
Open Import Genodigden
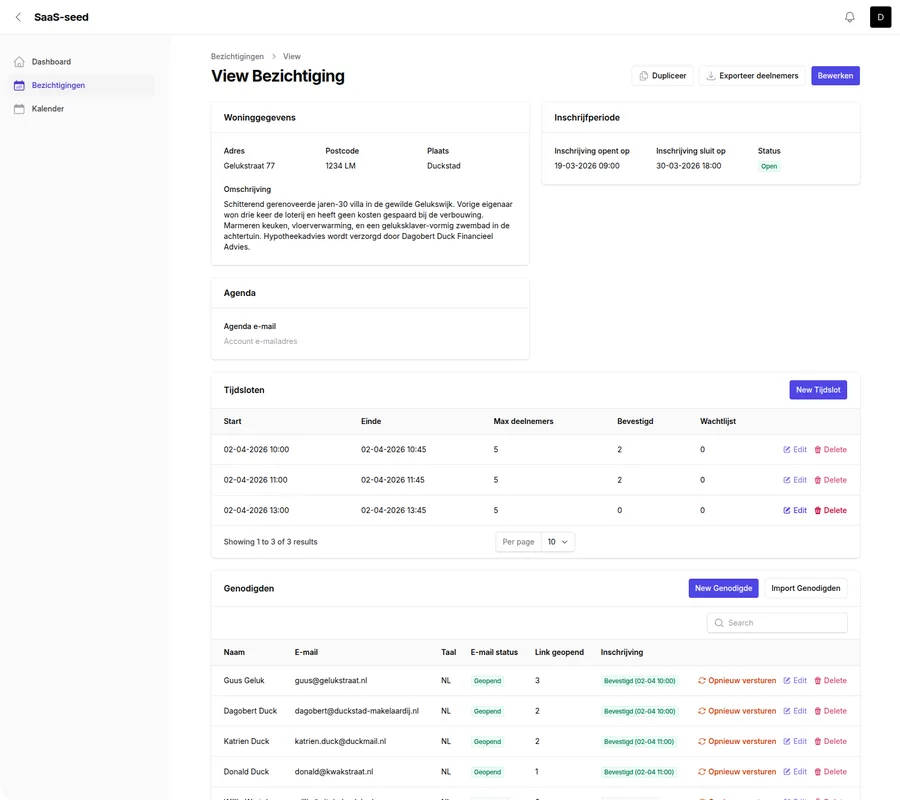(805, 589)
